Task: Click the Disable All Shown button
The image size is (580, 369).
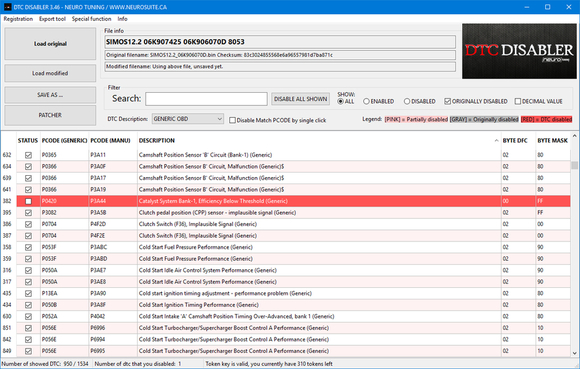Action: click(300, 99)
